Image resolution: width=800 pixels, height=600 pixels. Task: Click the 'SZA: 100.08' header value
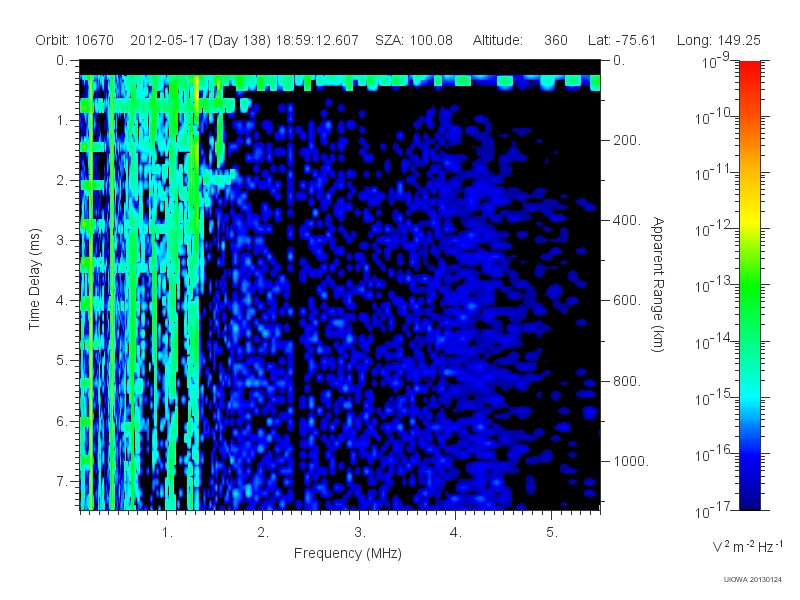click(x=414, y=40)
